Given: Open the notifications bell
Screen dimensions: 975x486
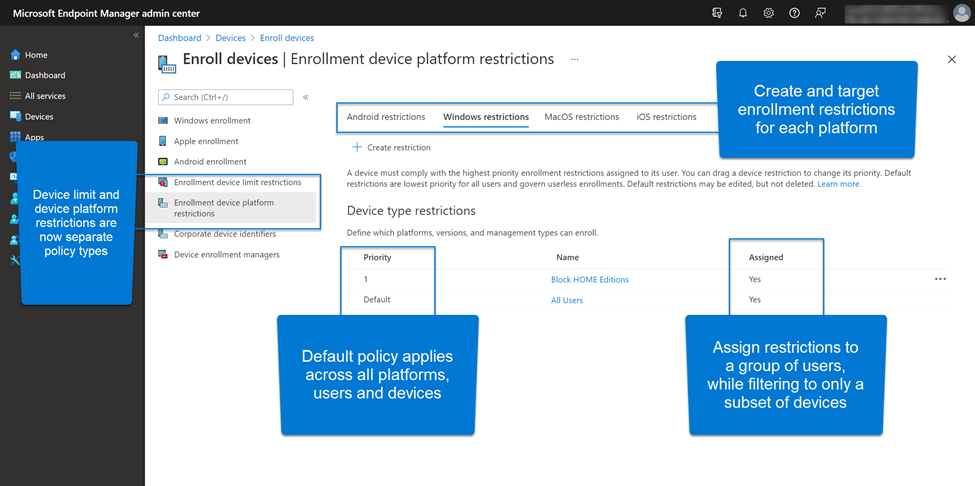Looking at the screenshot, I should pyautogui.click(x=742, y=13).
